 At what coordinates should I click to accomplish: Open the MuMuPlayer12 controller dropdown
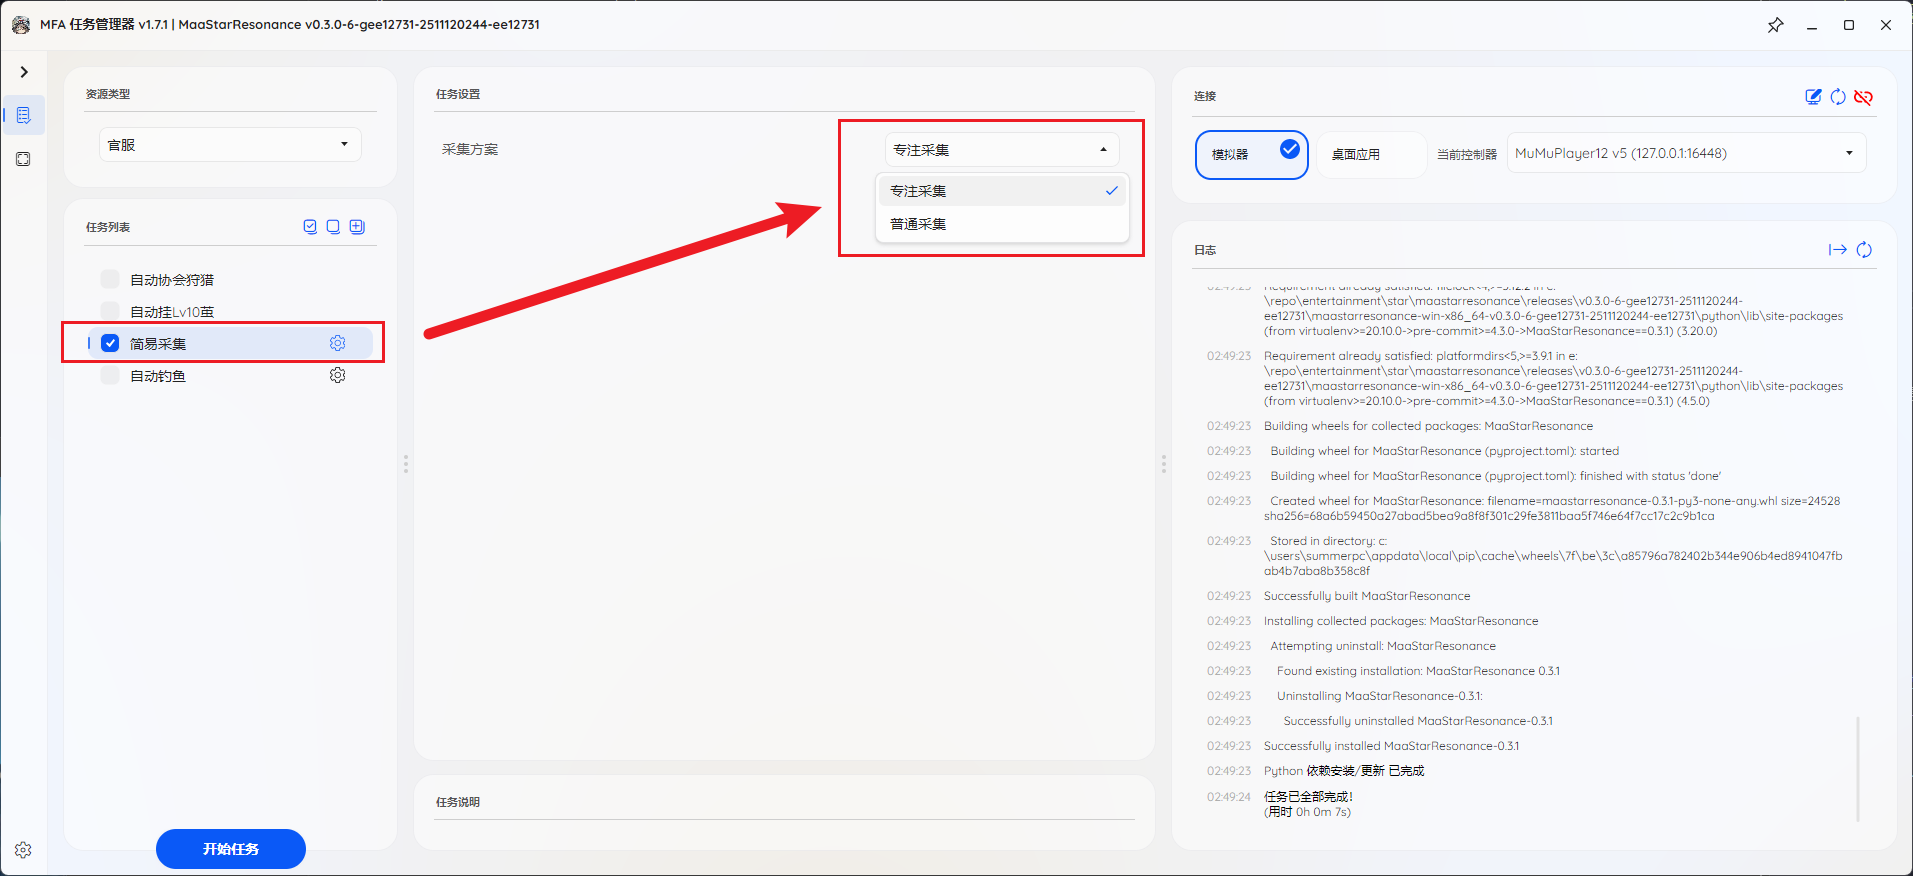1685,153
